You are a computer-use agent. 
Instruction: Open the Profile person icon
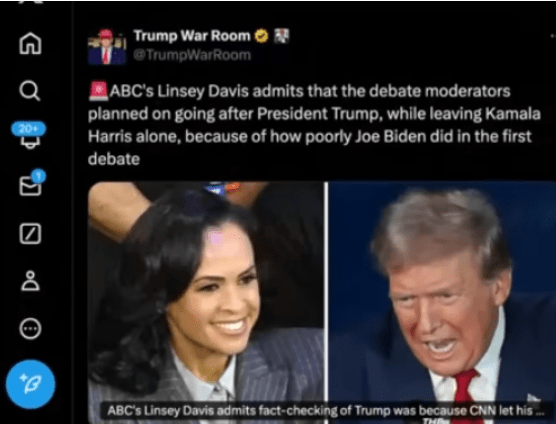pos(30,281)
